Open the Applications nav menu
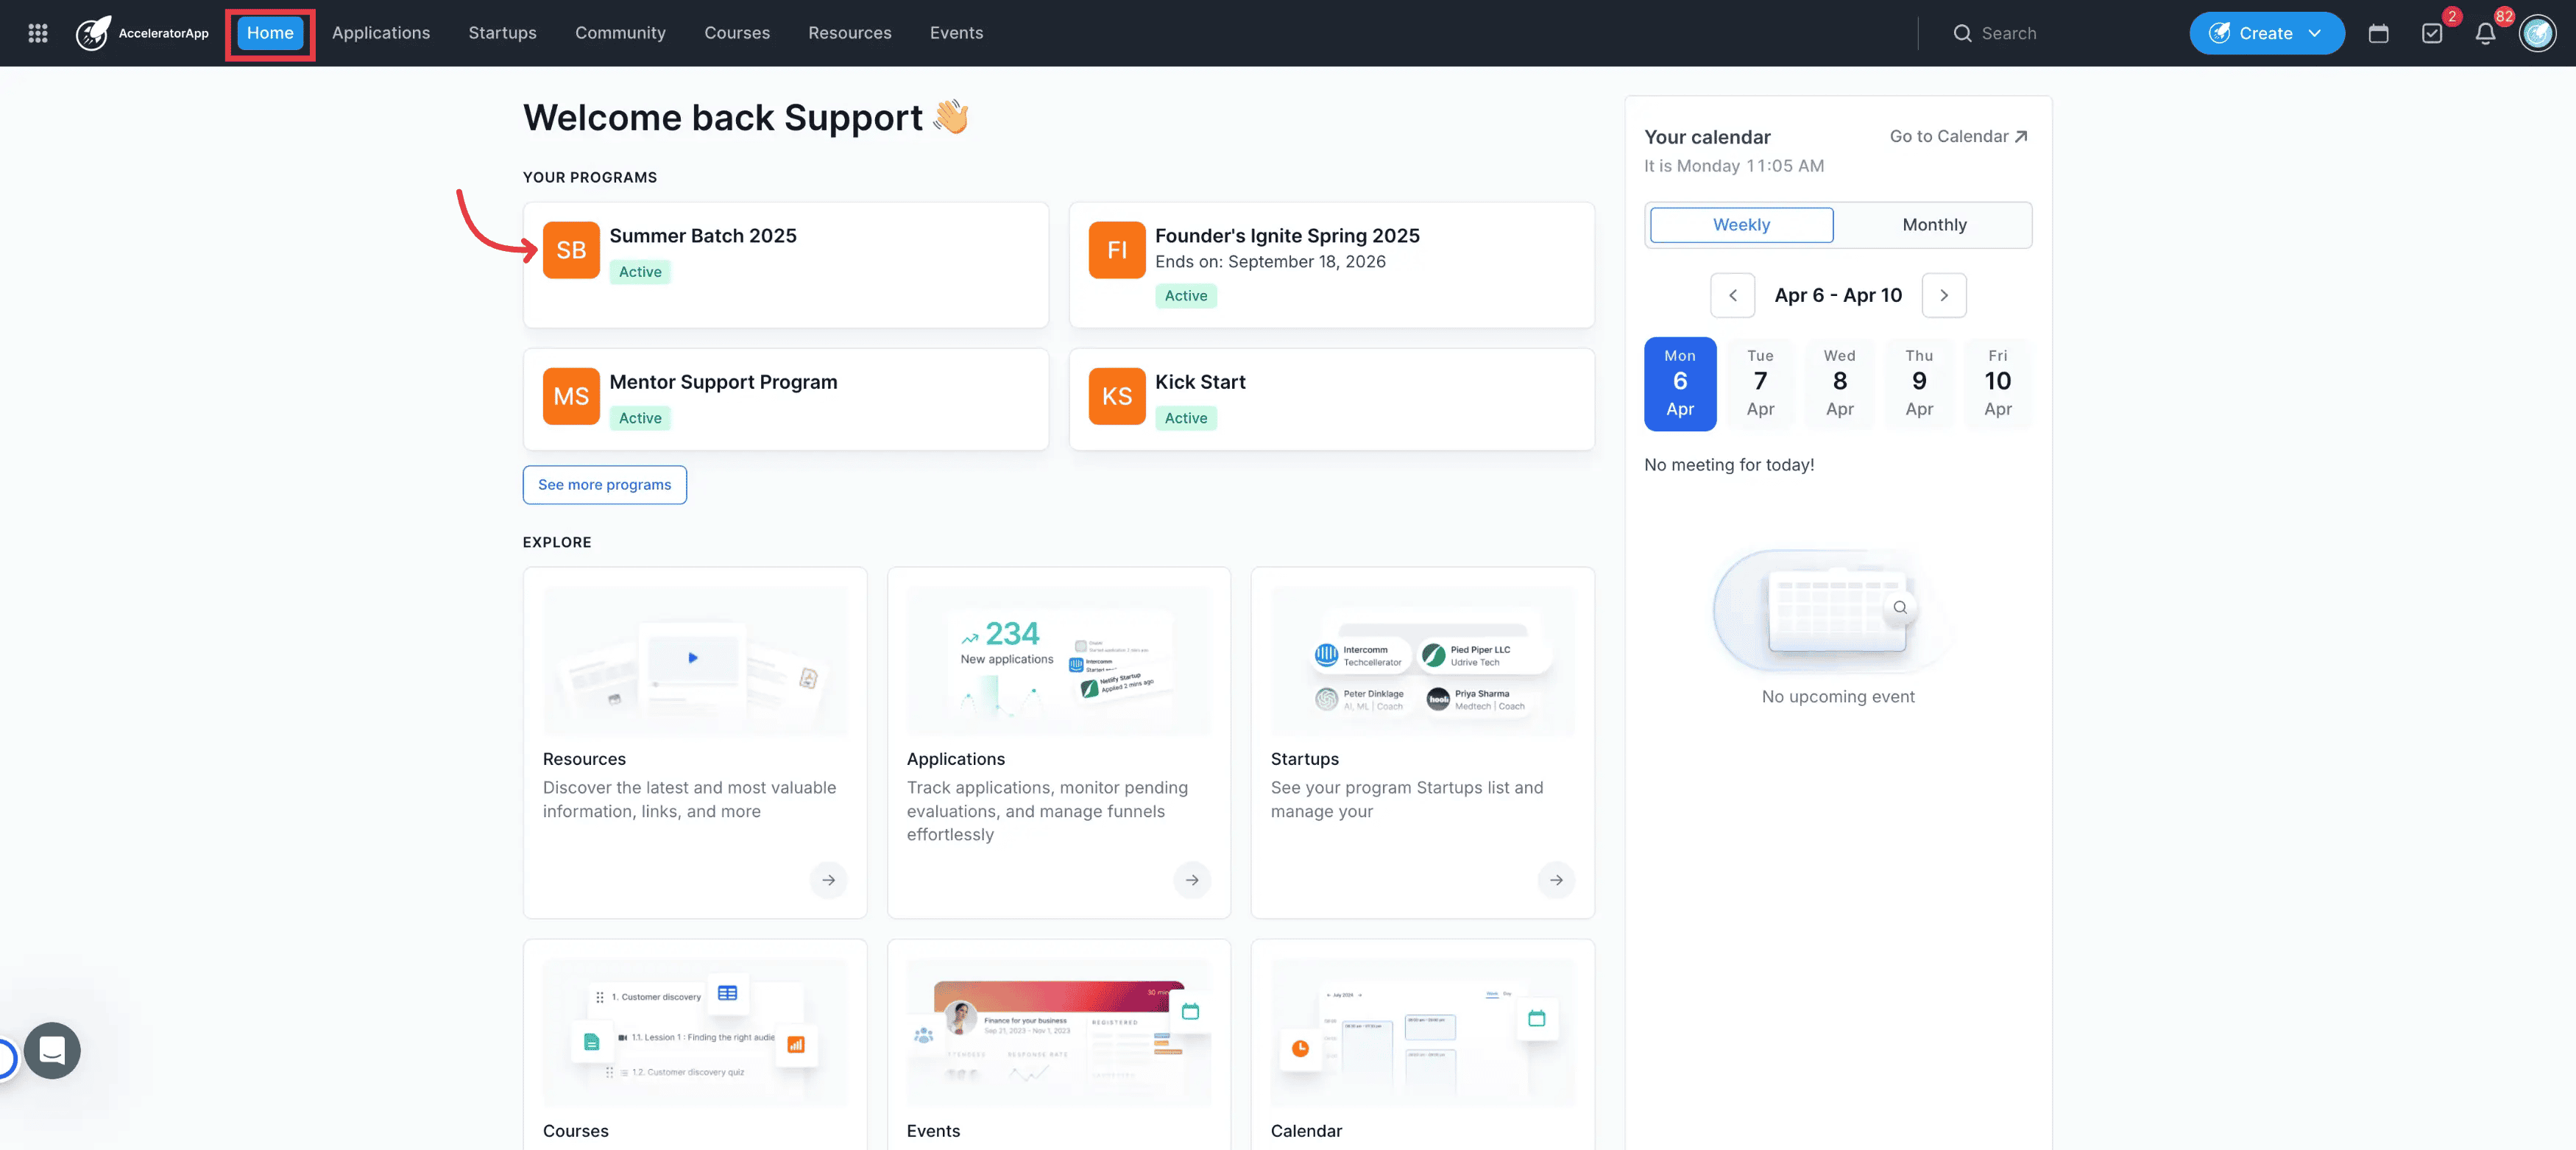The width and height of the screenshot is (2576, 1150). coord(381,33)
